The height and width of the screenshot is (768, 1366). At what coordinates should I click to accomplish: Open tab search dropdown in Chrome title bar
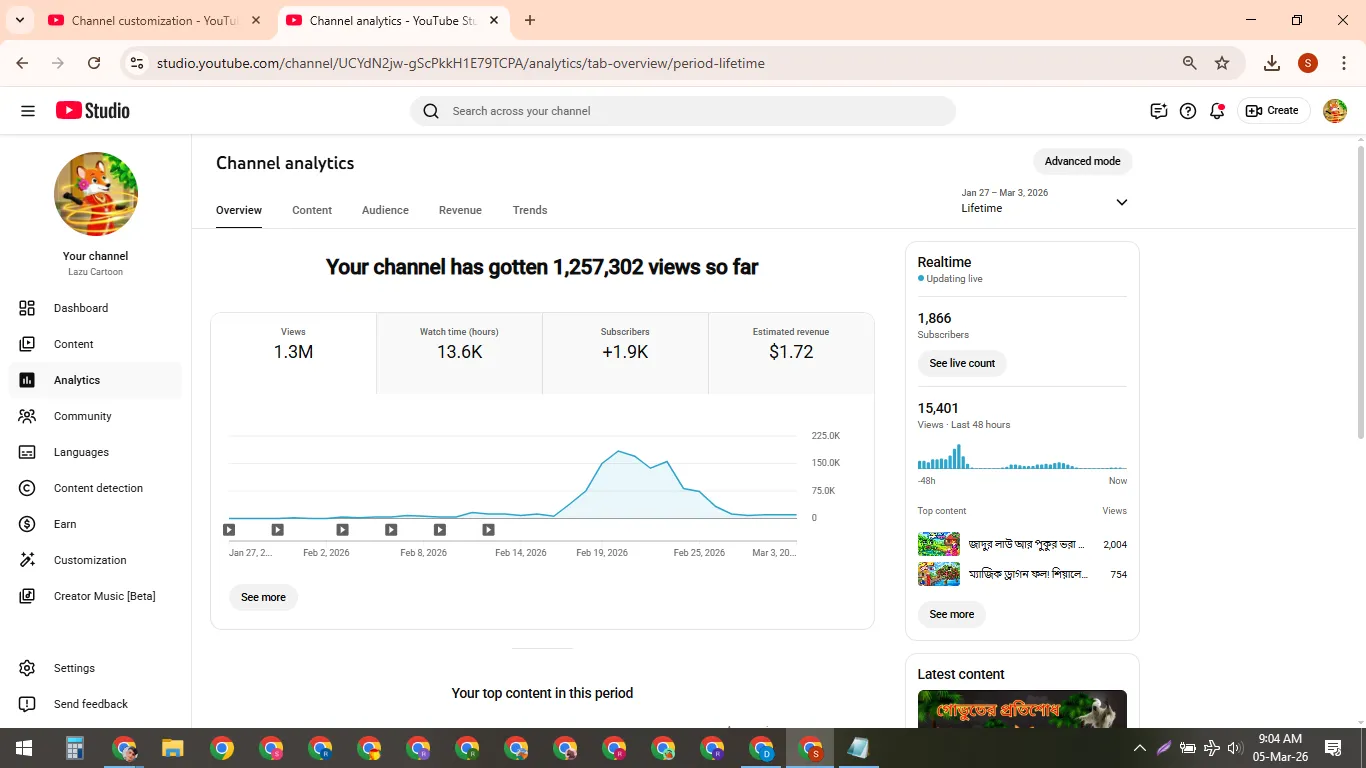(20, 20)
